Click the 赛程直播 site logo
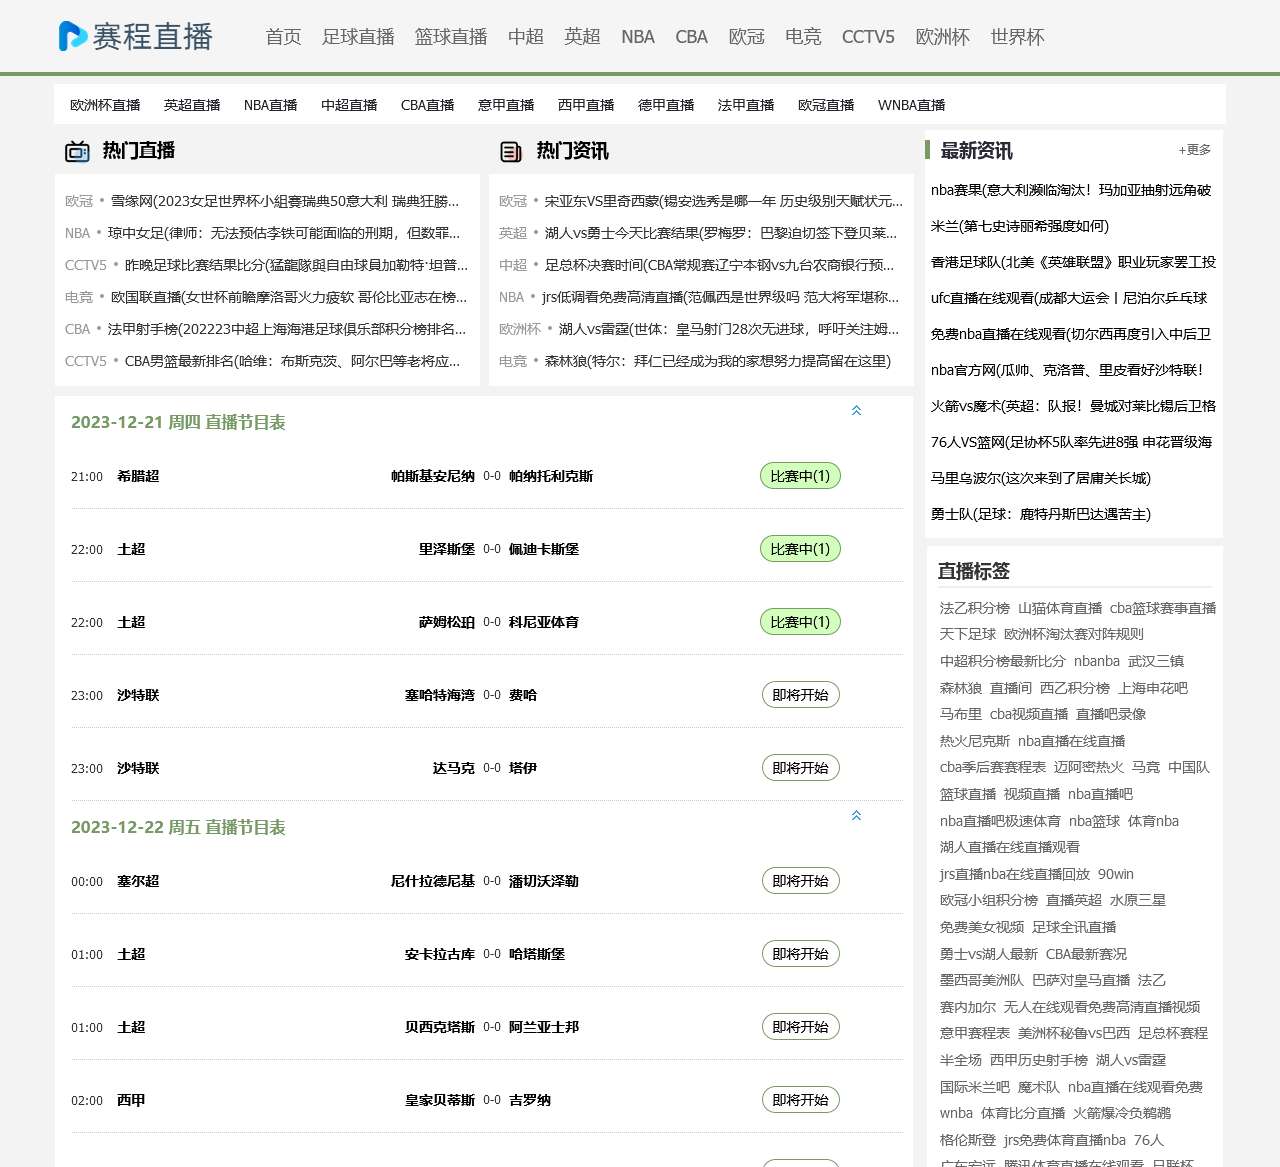1280x1167 pixels. click(x=135, y=36)
